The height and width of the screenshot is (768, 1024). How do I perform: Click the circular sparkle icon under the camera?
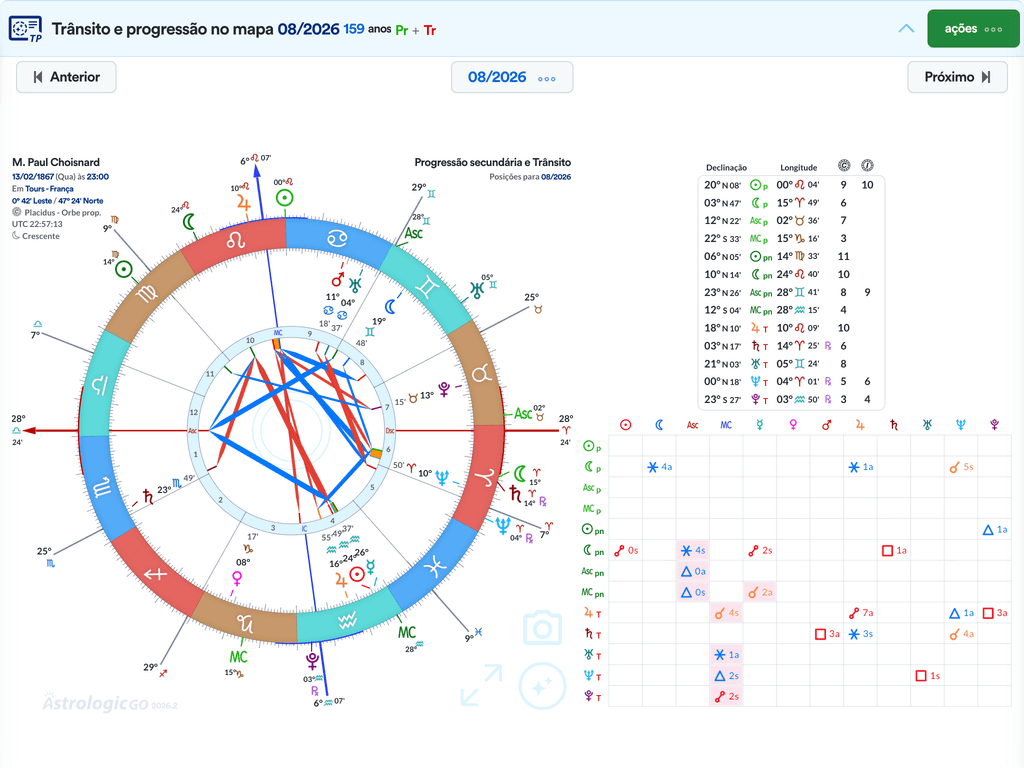[x=542, y=686]
